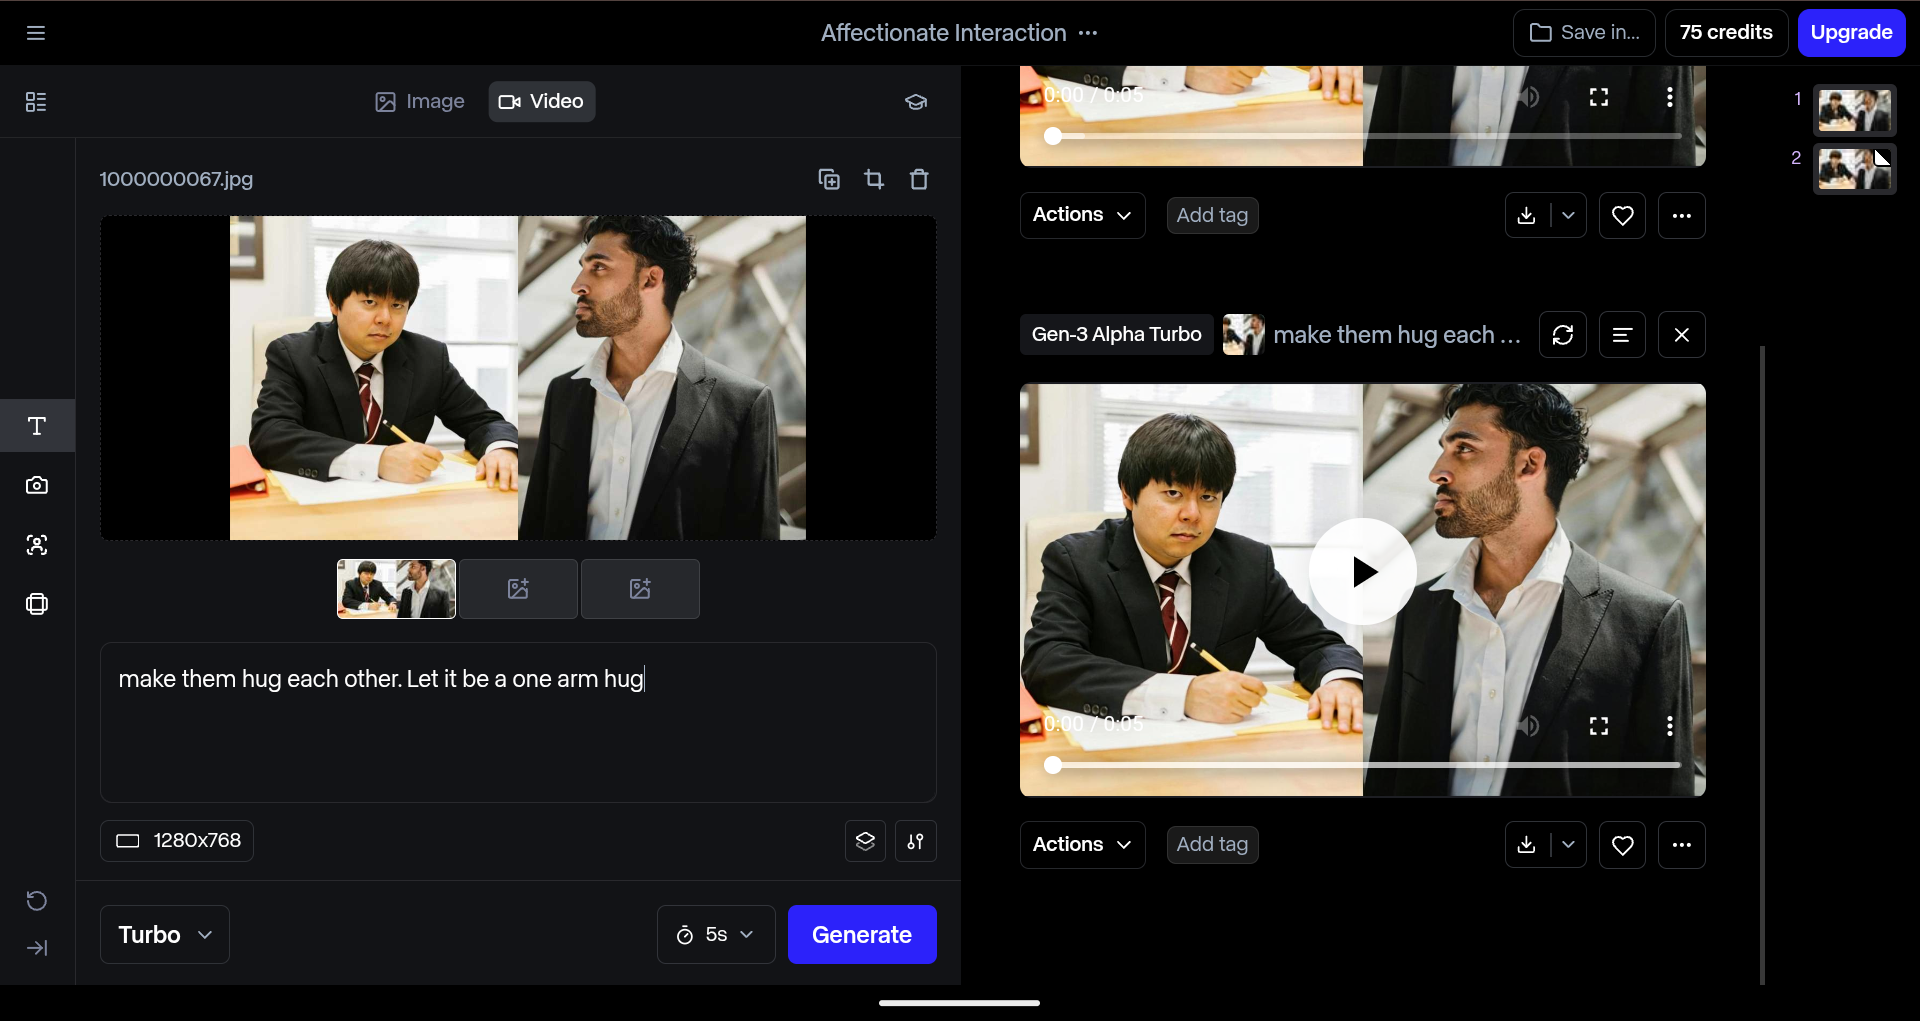Click the Upgrade button in the top bar
This screenshot has width=1920, height=1021.
[1850, 32]
